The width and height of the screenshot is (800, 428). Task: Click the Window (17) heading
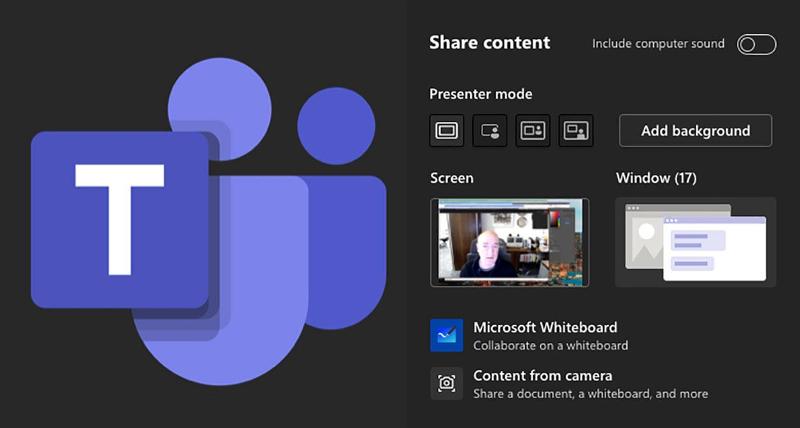pos(656,178)
